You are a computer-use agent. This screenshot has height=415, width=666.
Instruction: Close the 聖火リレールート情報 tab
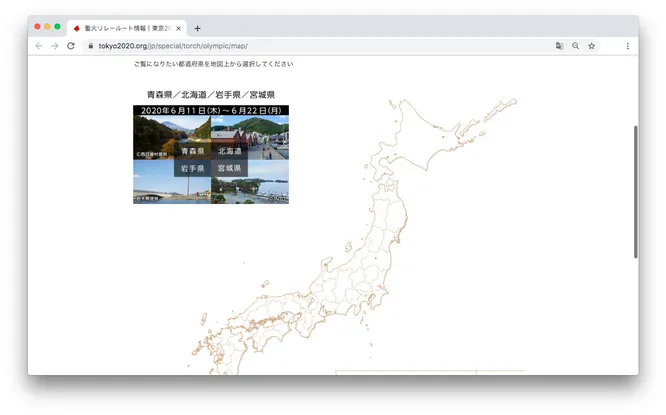click(x=178, y=28)
